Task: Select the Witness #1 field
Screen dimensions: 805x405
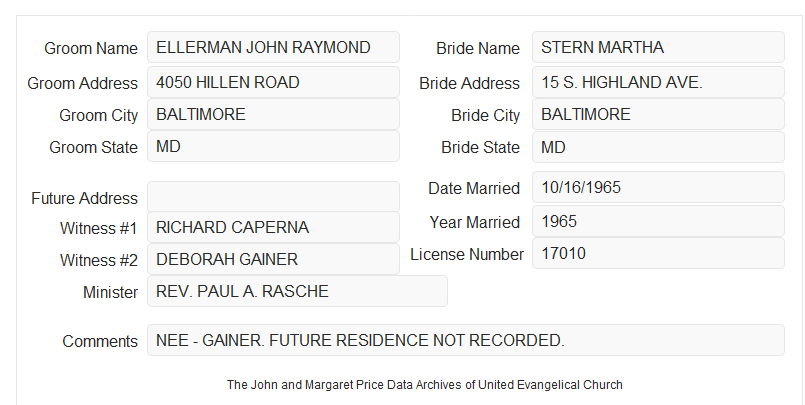Action: 273,227
